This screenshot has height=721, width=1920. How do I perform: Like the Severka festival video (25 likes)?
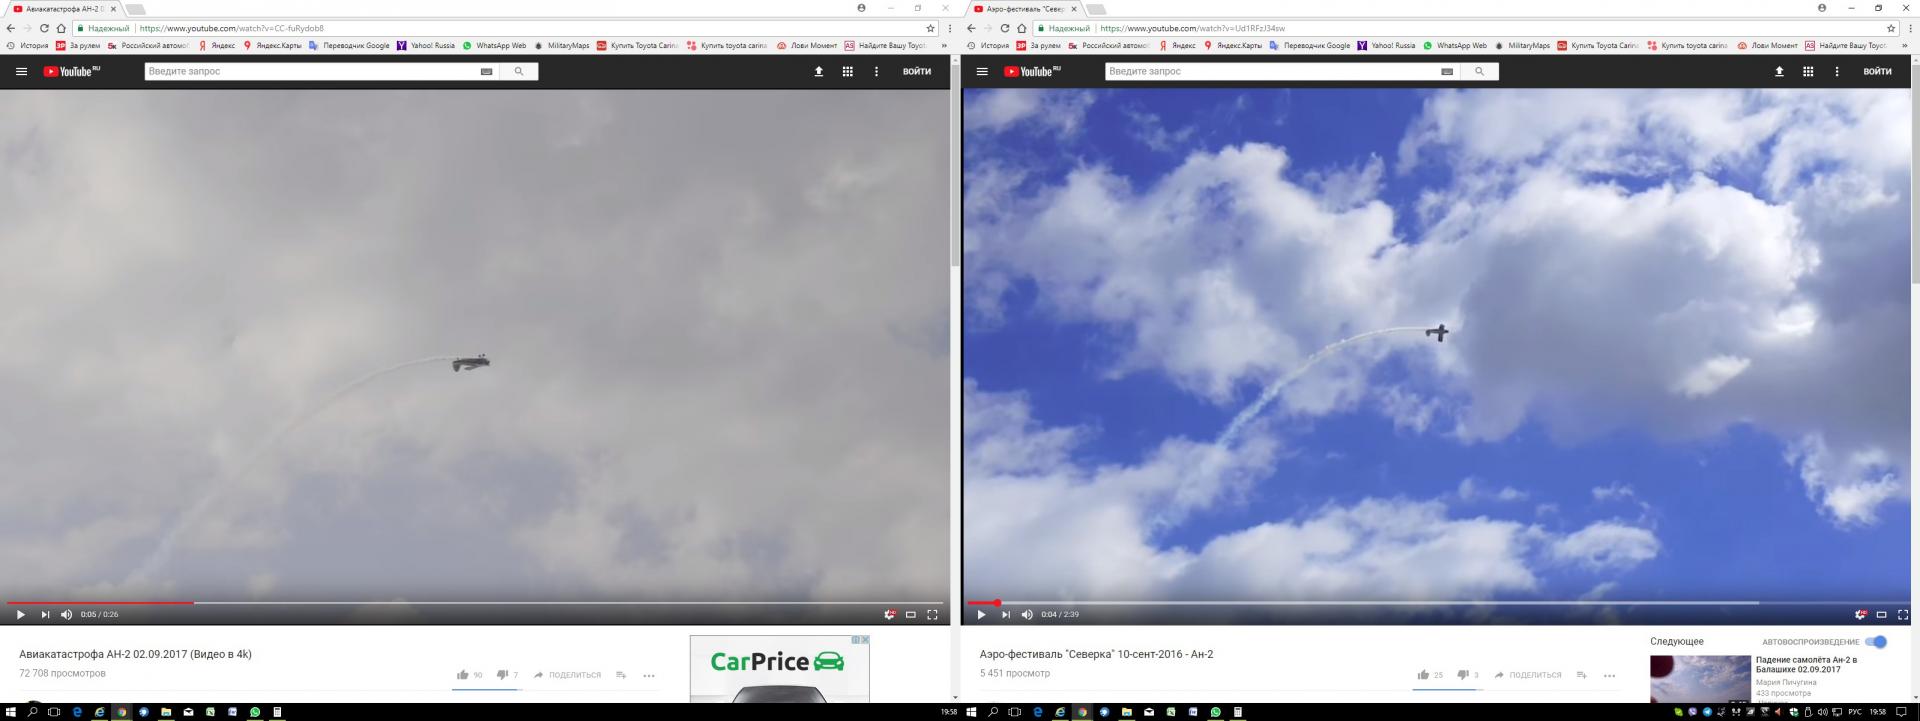click(1423, 675)
